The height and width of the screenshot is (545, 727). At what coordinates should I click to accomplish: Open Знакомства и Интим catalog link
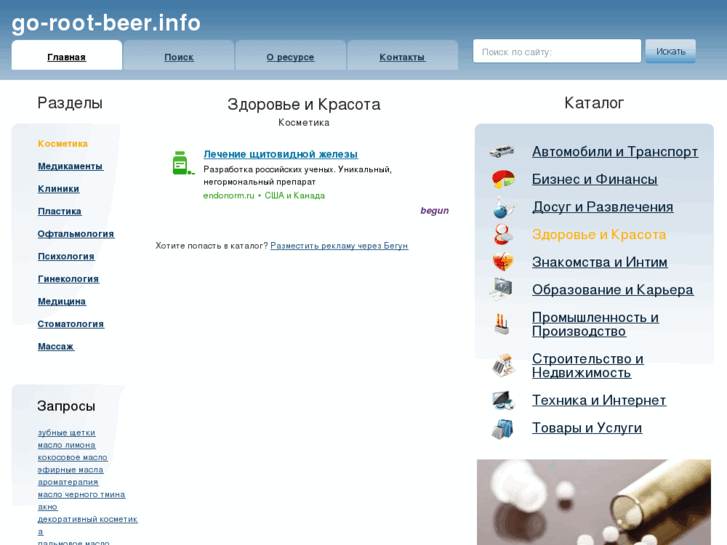click(599, 262)
